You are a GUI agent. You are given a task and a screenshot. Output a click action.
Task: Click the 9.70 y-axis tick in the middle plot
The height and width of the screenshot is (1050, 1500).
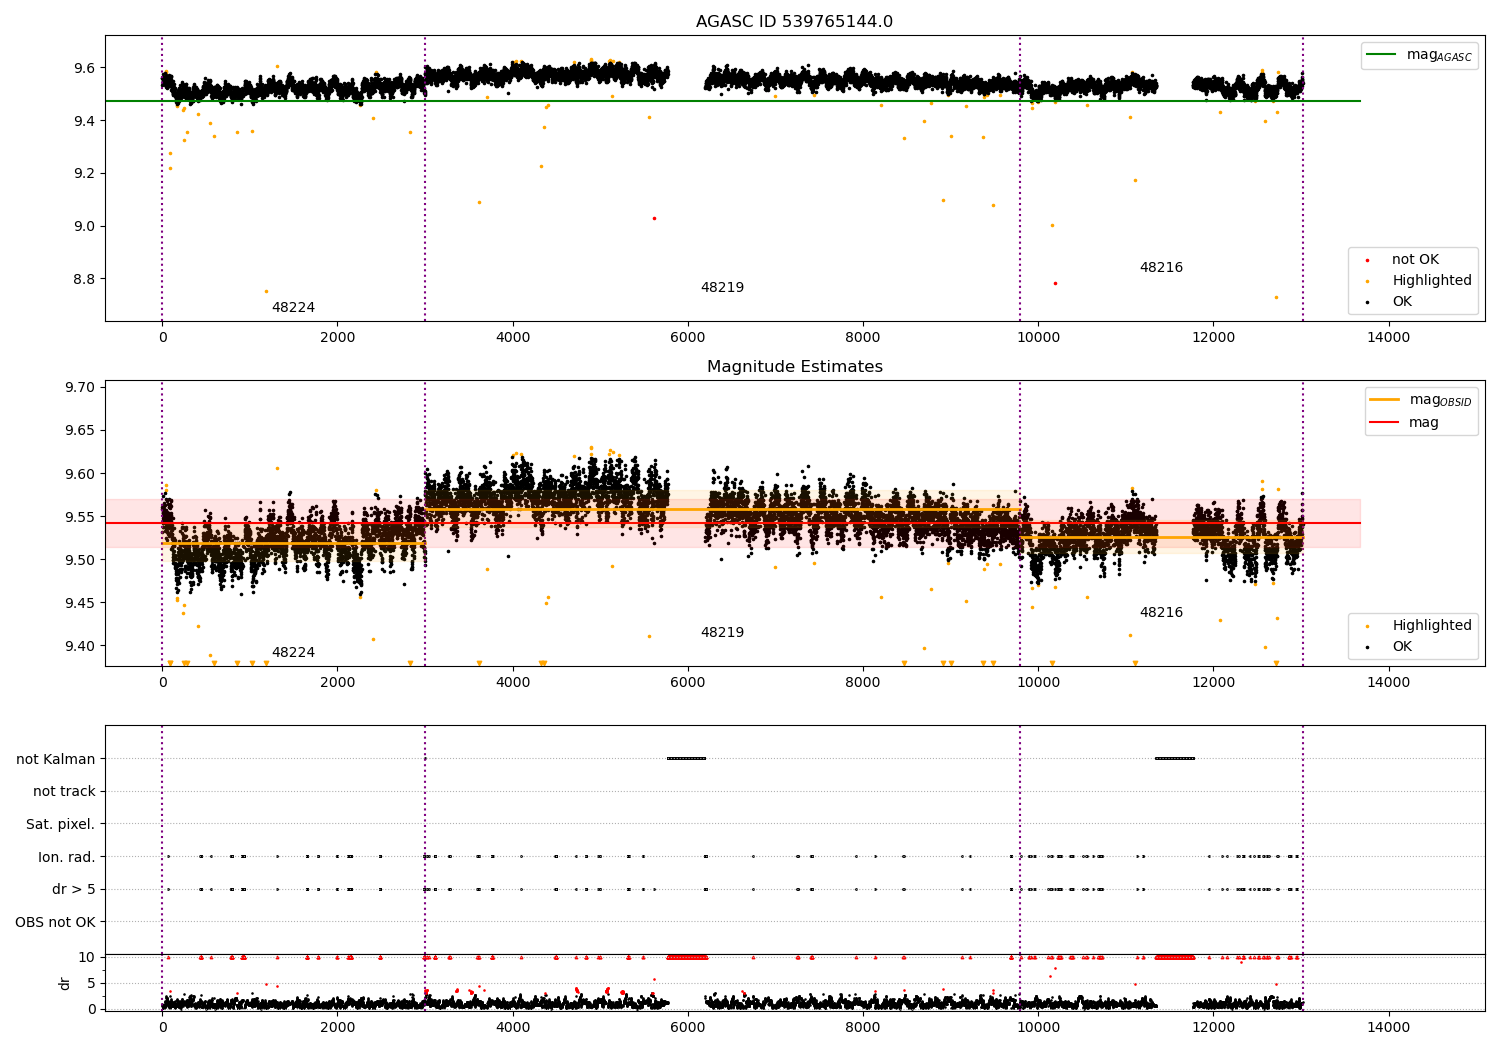click(x=80, y=388)
